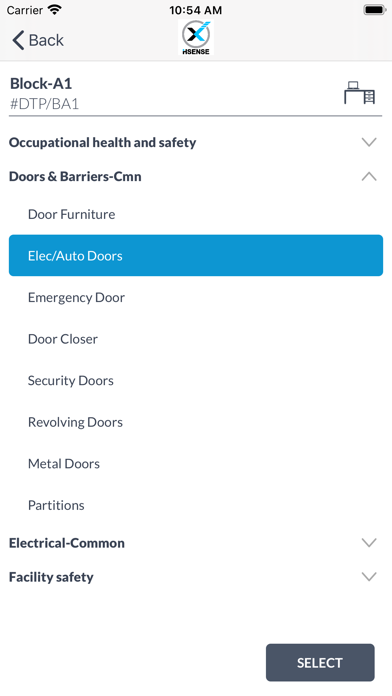This screenshot has width=392, height=696.
Task: Expand Occupational health and safety chevron
Action: point(369,142)
